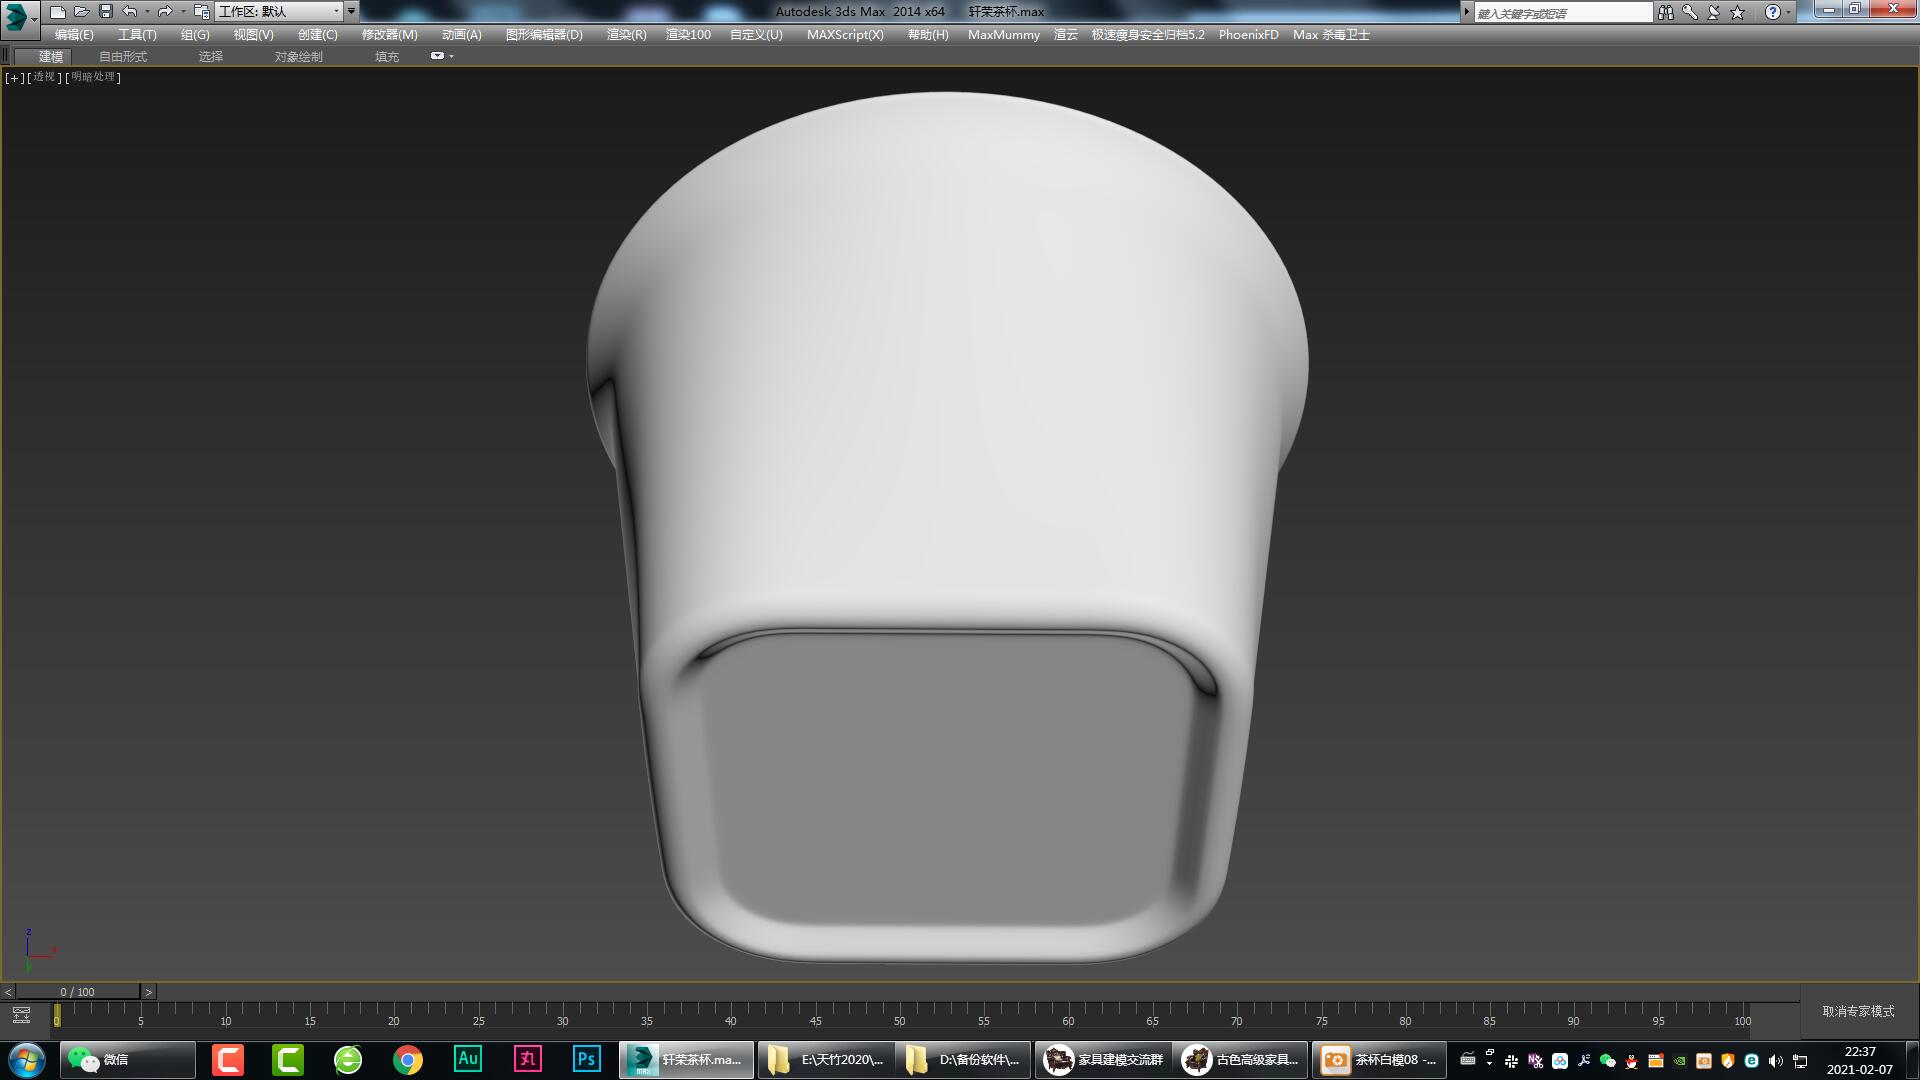The width and height of the screenshot is (1920, 1080).
Task: Open the 工作区: 默认 workspace dropdown
Action: (x=280, y=11)
